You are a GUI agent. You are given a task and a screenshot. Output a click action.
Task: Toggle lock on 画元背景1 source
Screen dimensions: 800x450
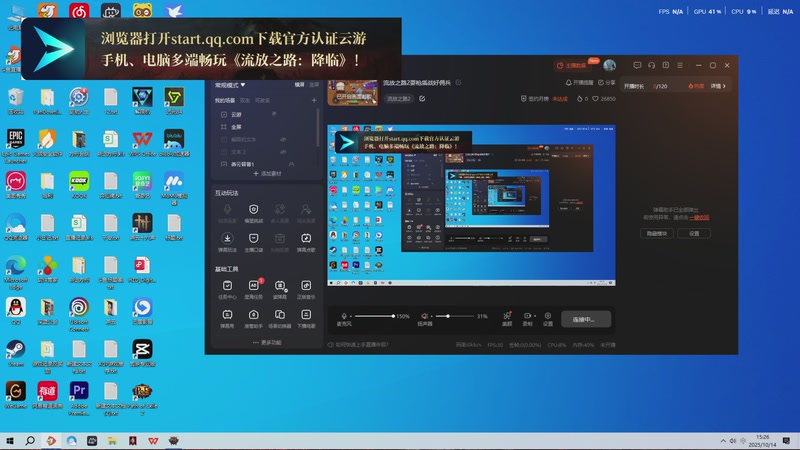click(291, 164)
